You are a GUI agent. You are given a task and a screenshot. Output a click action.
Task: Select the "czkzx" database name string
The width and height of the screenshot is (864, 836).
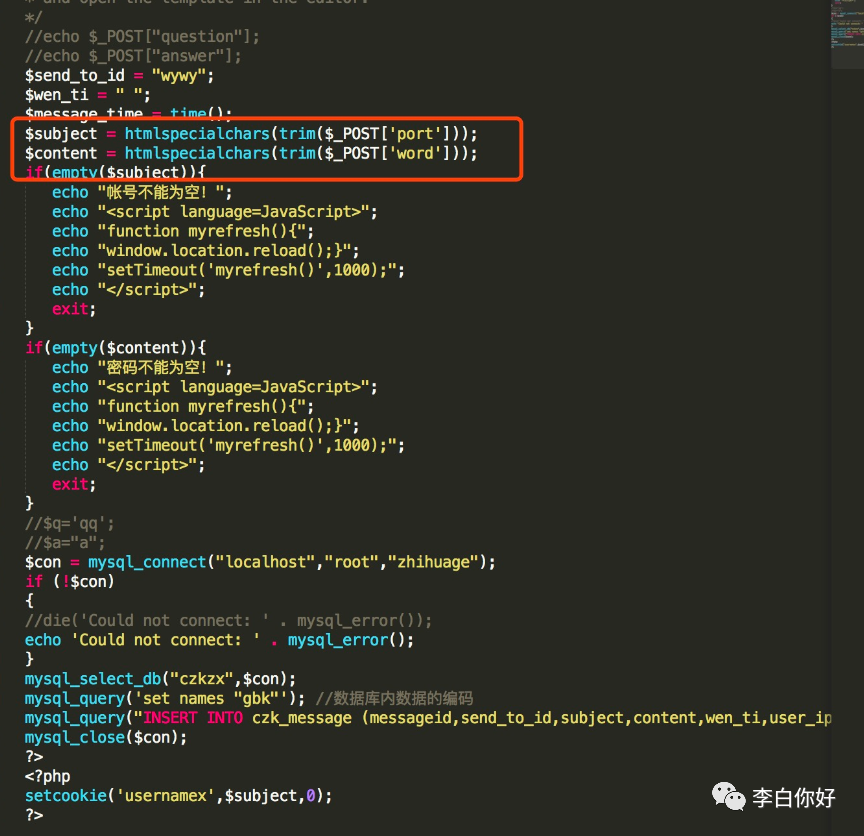coord(202,679)
